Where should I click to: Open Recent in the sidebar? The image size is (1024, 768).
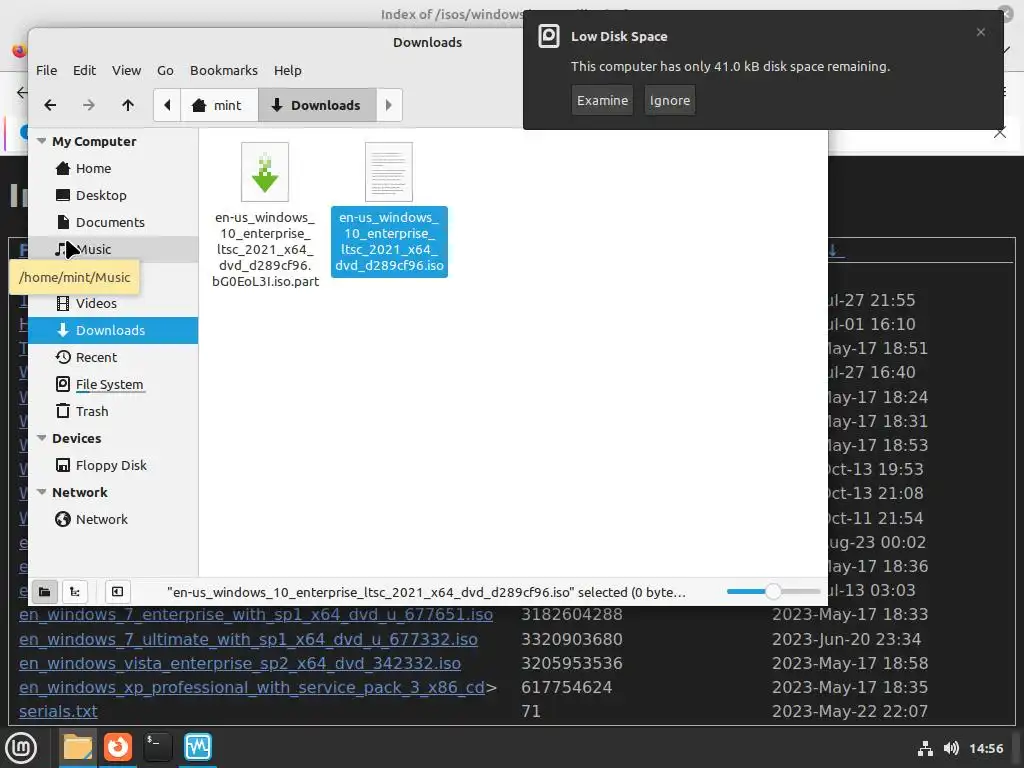[113, 357]
